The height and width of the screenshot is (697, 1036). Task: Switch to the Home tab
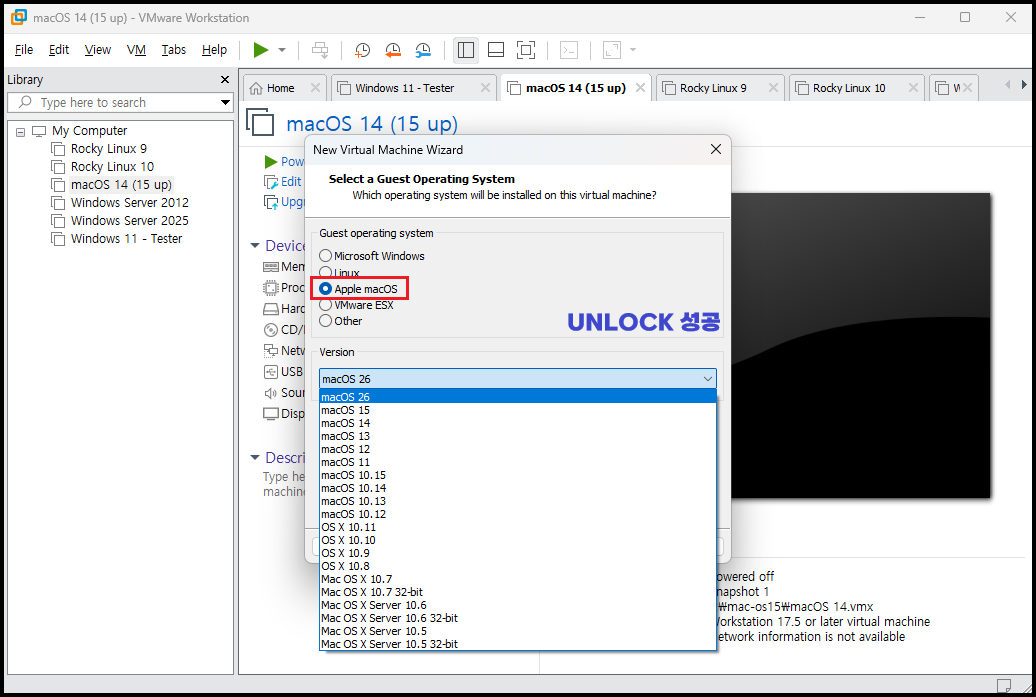pos(280,88)
